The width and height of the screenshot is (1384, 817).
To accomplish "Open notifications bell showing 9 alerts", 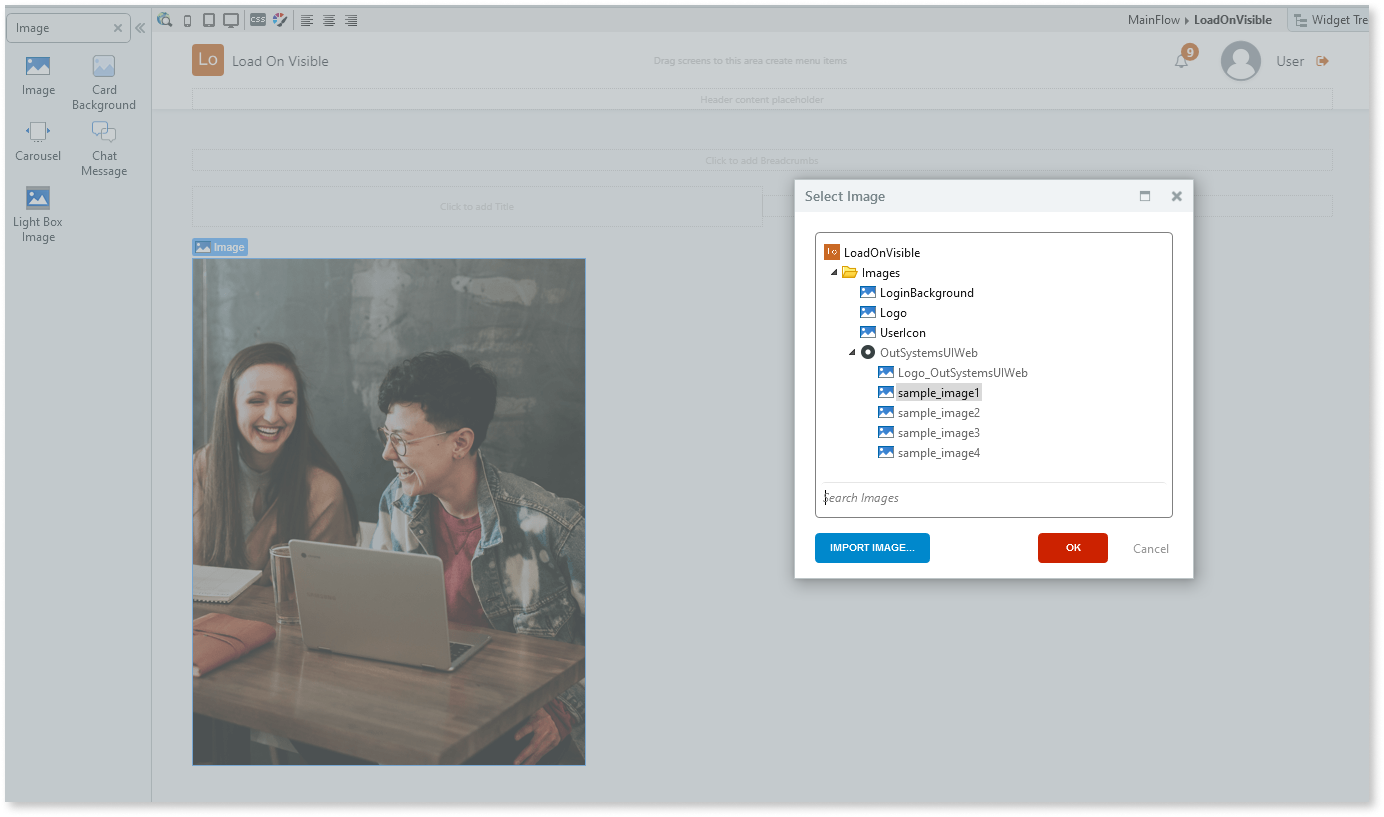I will [1182, 60].
